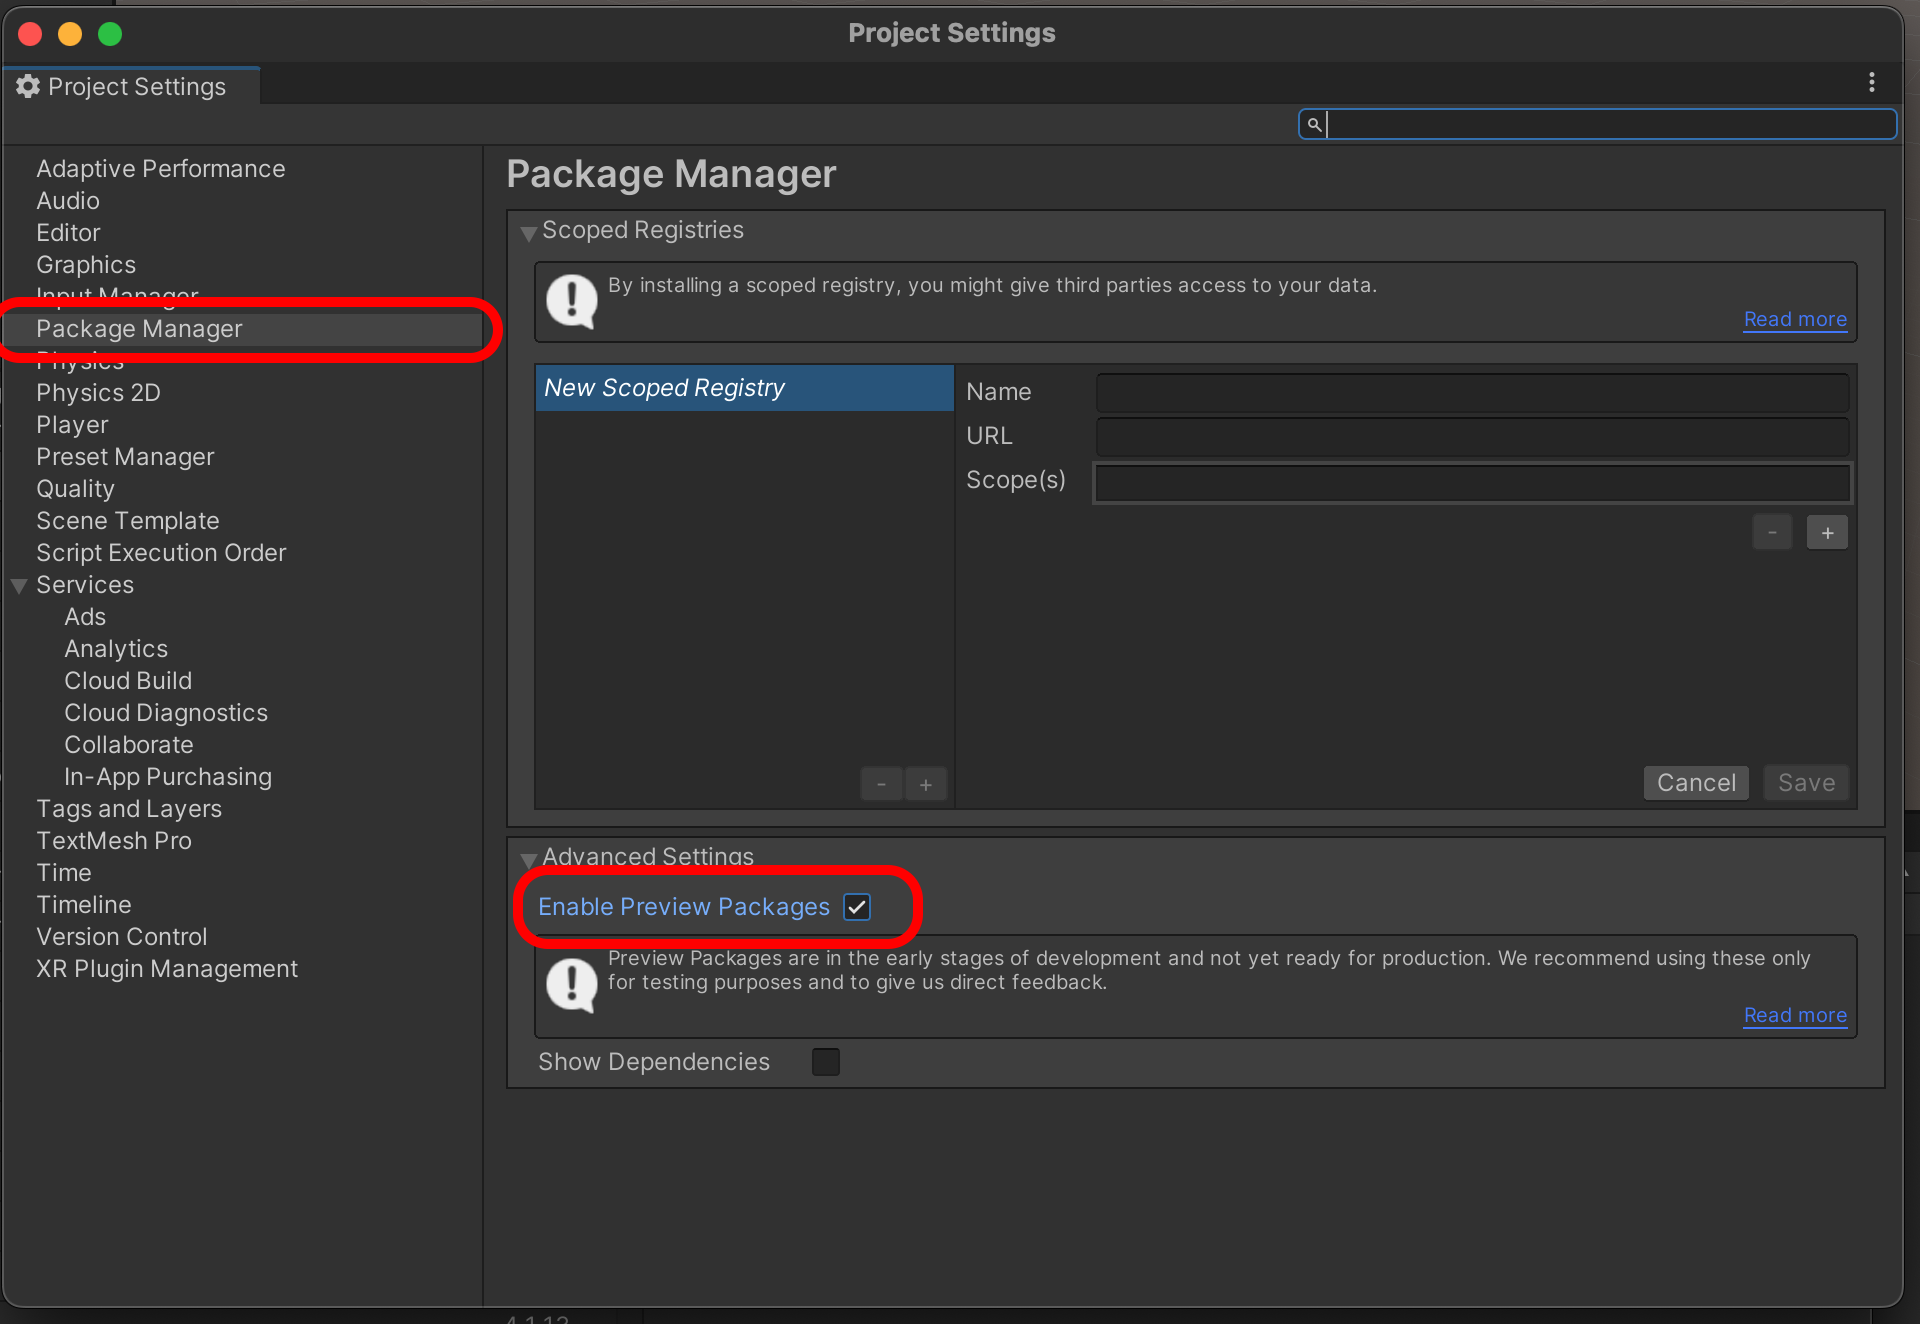This screenshot has height=1324, width=1920.
Task: Cancel the new scoped registry
Action: pos(1695,783)
